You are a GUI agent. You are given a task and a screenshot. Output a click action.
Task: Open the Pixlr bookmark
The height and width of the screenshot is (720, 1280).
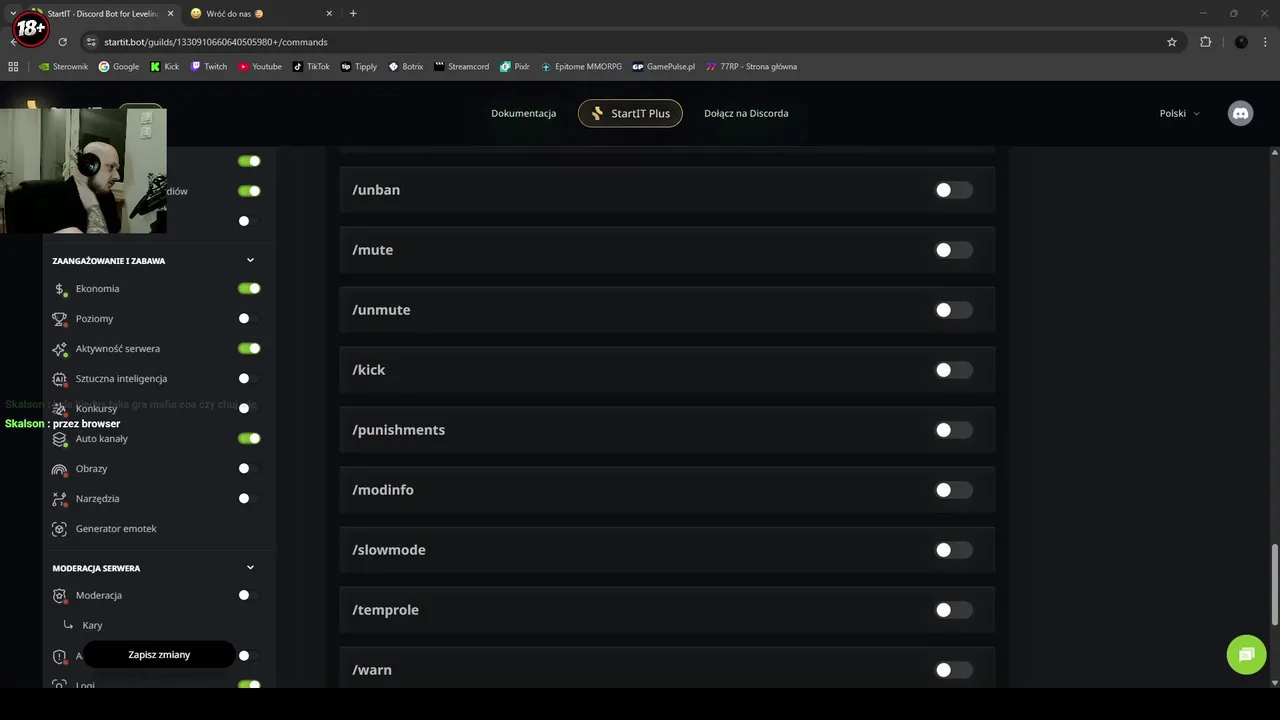coord(516,67)
